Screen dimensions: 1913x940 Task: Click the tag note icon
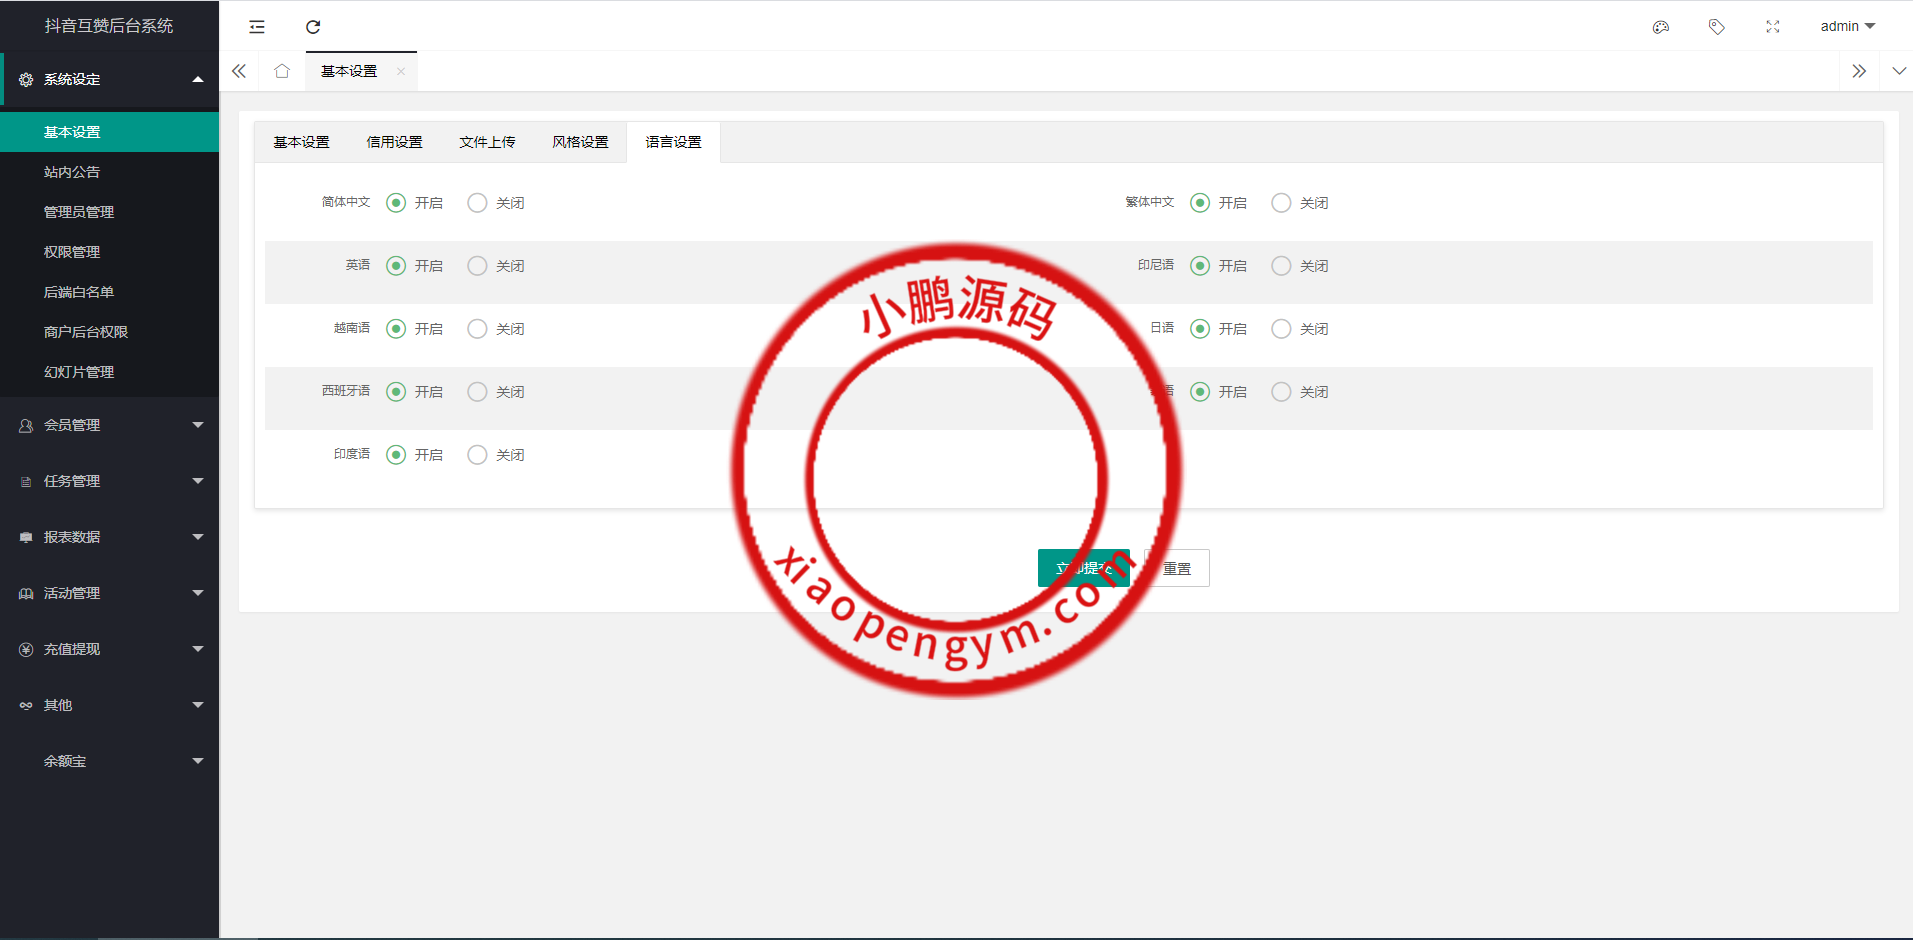[1717, 27]
